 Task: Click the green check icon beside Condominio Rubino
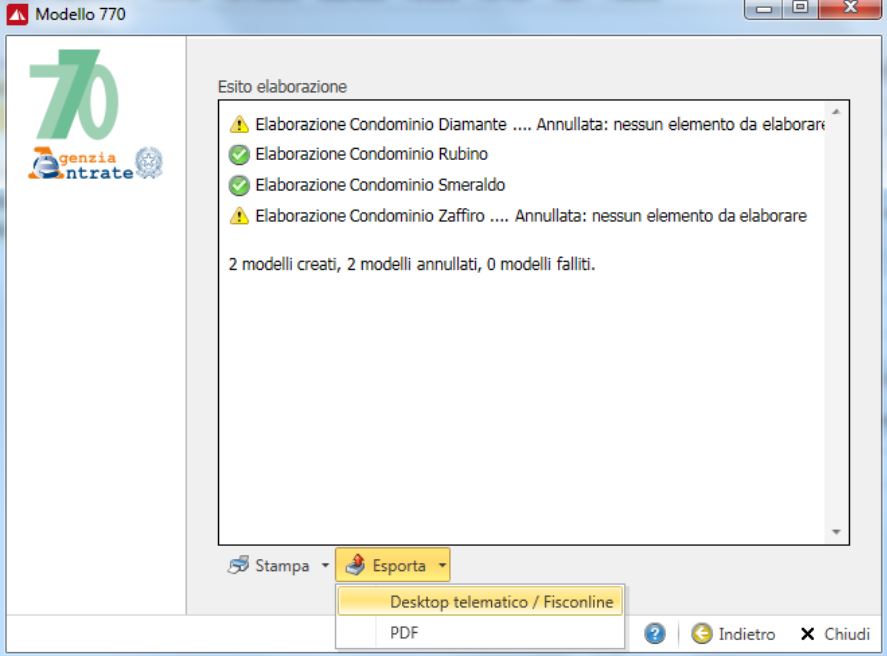click(x=239, y=154)
